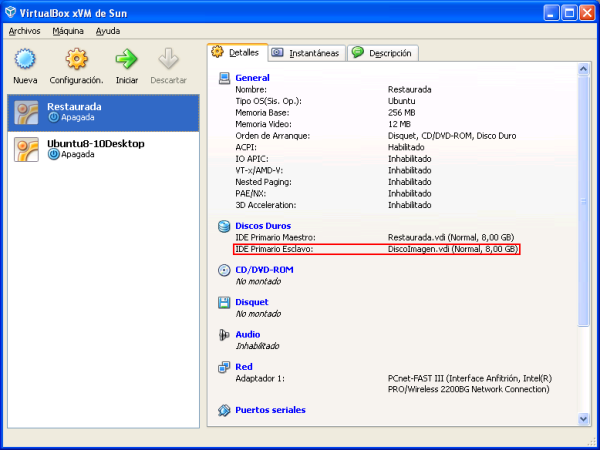This screenshot has width=600, height=450.
Task: Click the Audio speaker icon
Action: pyautogui.click(x=224, y=335)
